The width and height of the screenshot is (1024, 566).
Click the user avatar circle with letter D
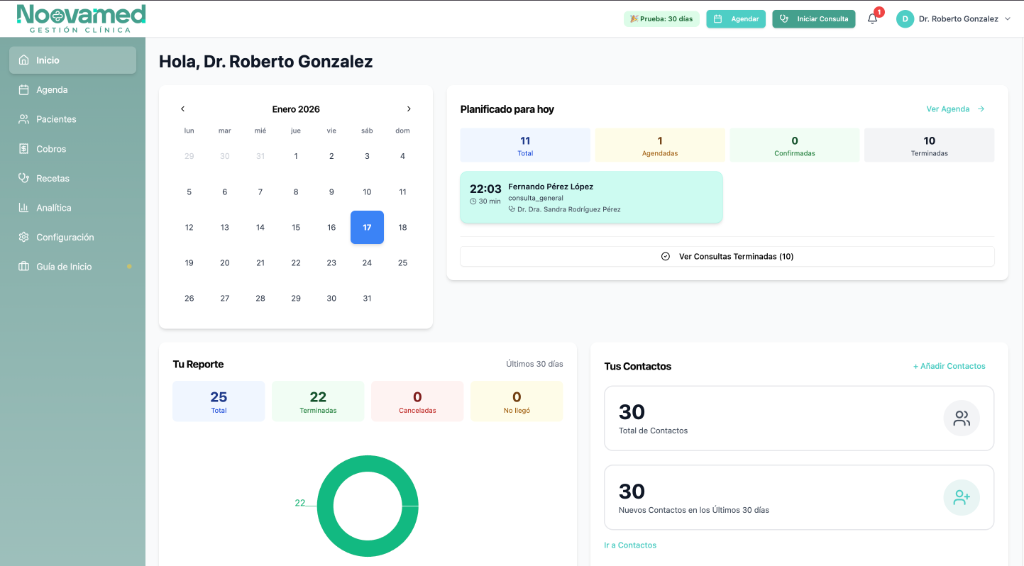coord(905,19)
